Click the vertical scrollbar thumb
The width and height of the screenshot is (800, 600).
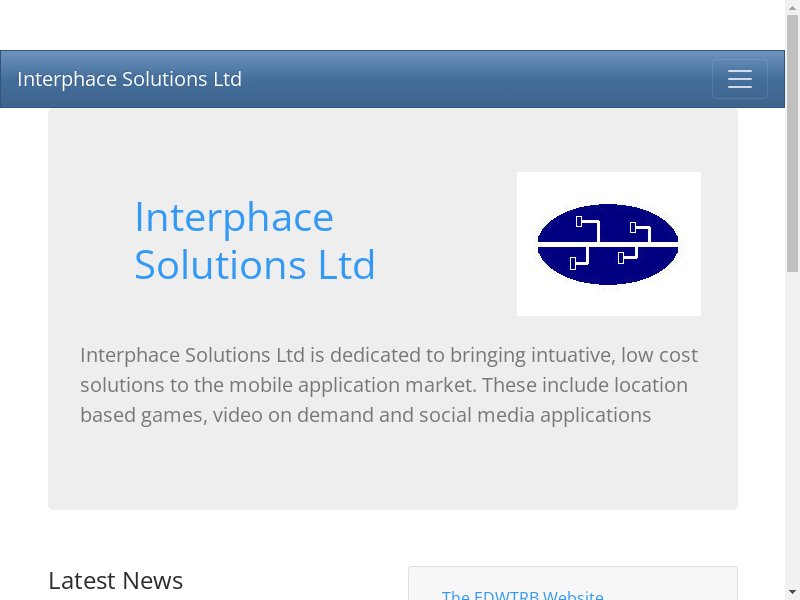tap(792, 140)
